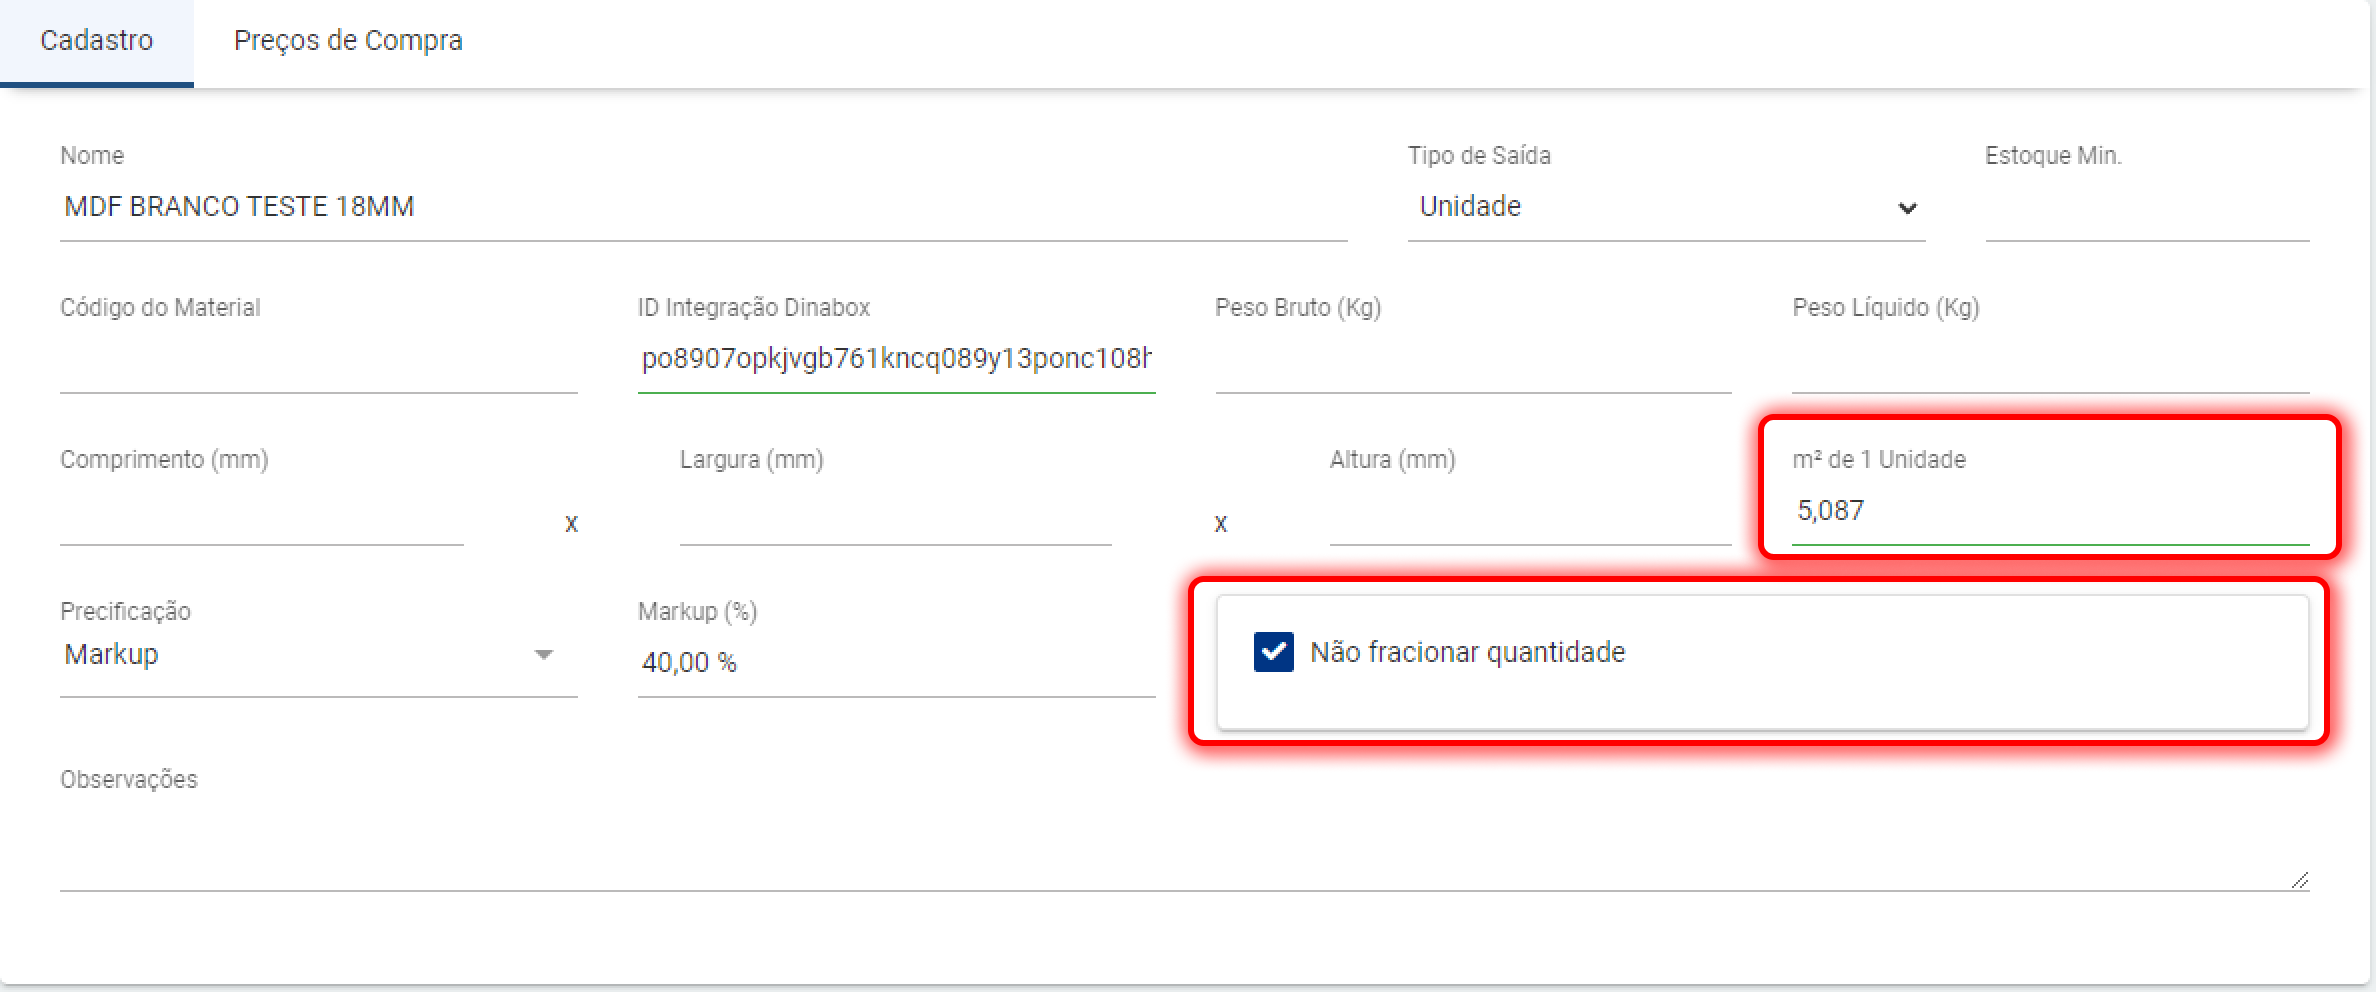The width and height of the screenshot is (2376, 992).
Task: Focus the Peso Líquido (Kg) field
Action: coord(2050,360)
